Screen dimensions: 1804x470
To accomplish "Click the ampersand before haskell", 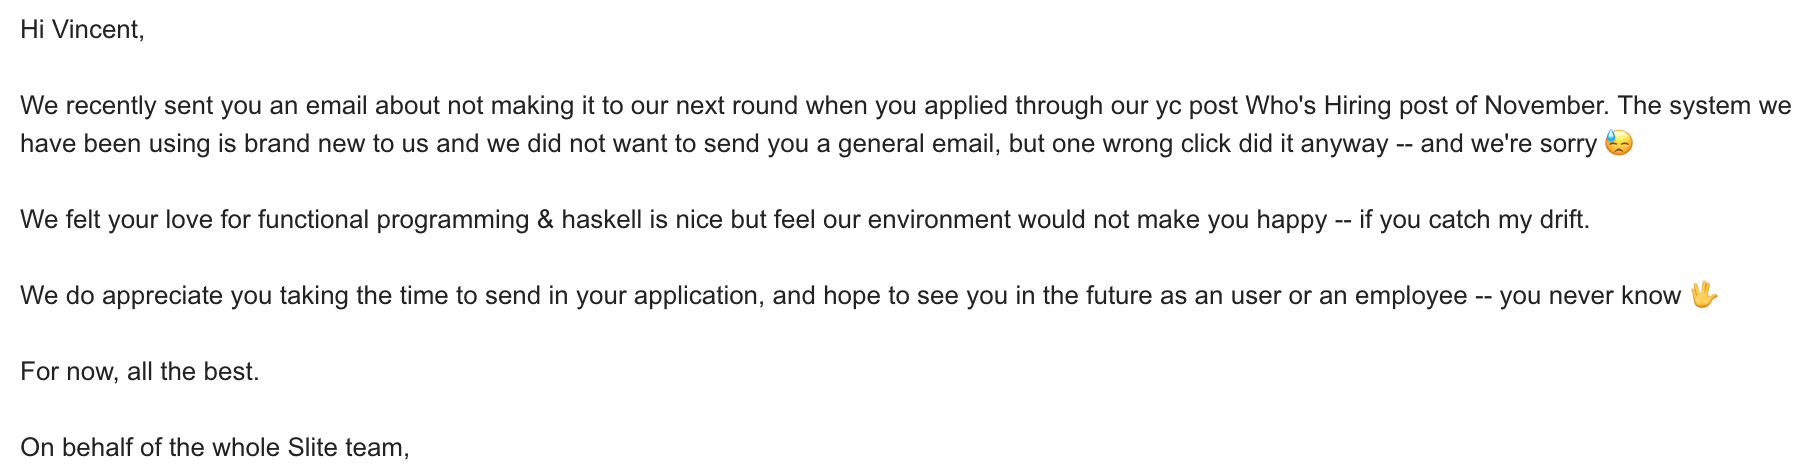I will (x=545, y=220).
